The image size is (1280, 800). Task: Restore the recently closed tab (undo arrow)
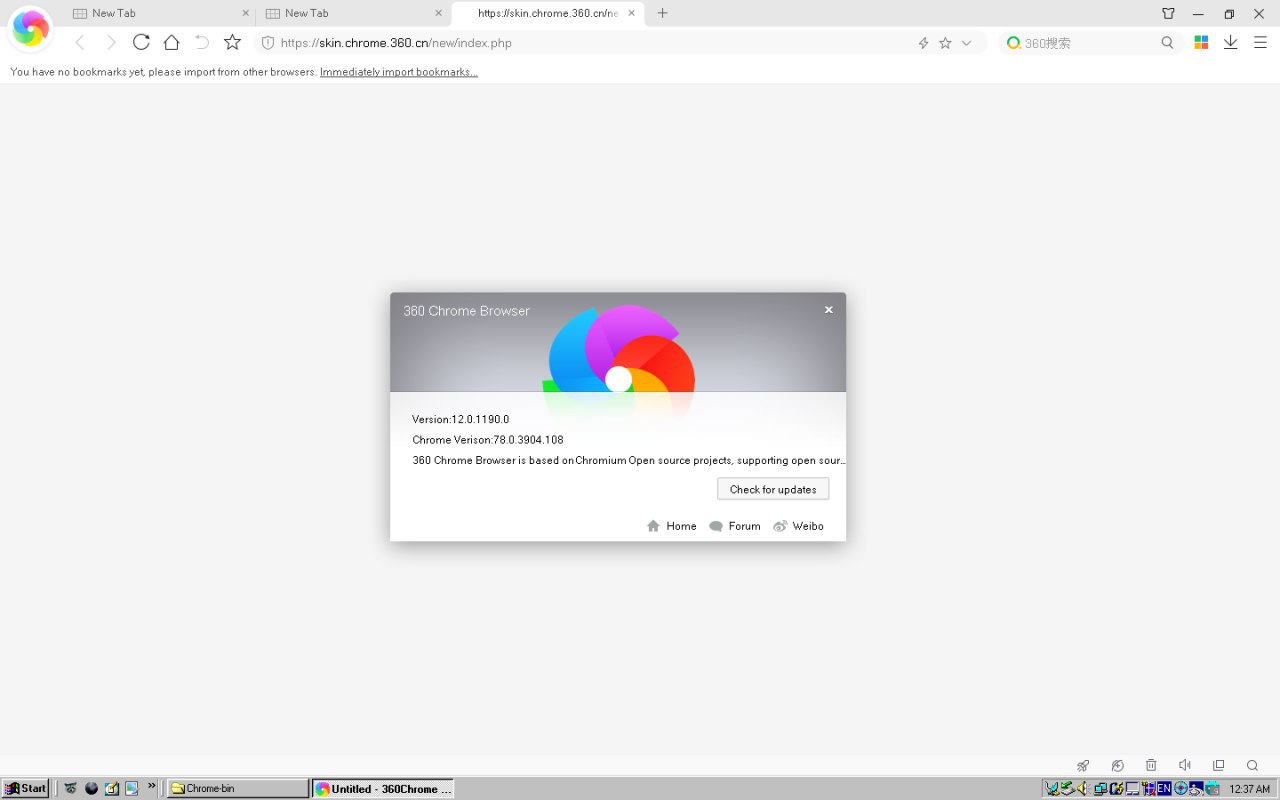tap(202, 42)
